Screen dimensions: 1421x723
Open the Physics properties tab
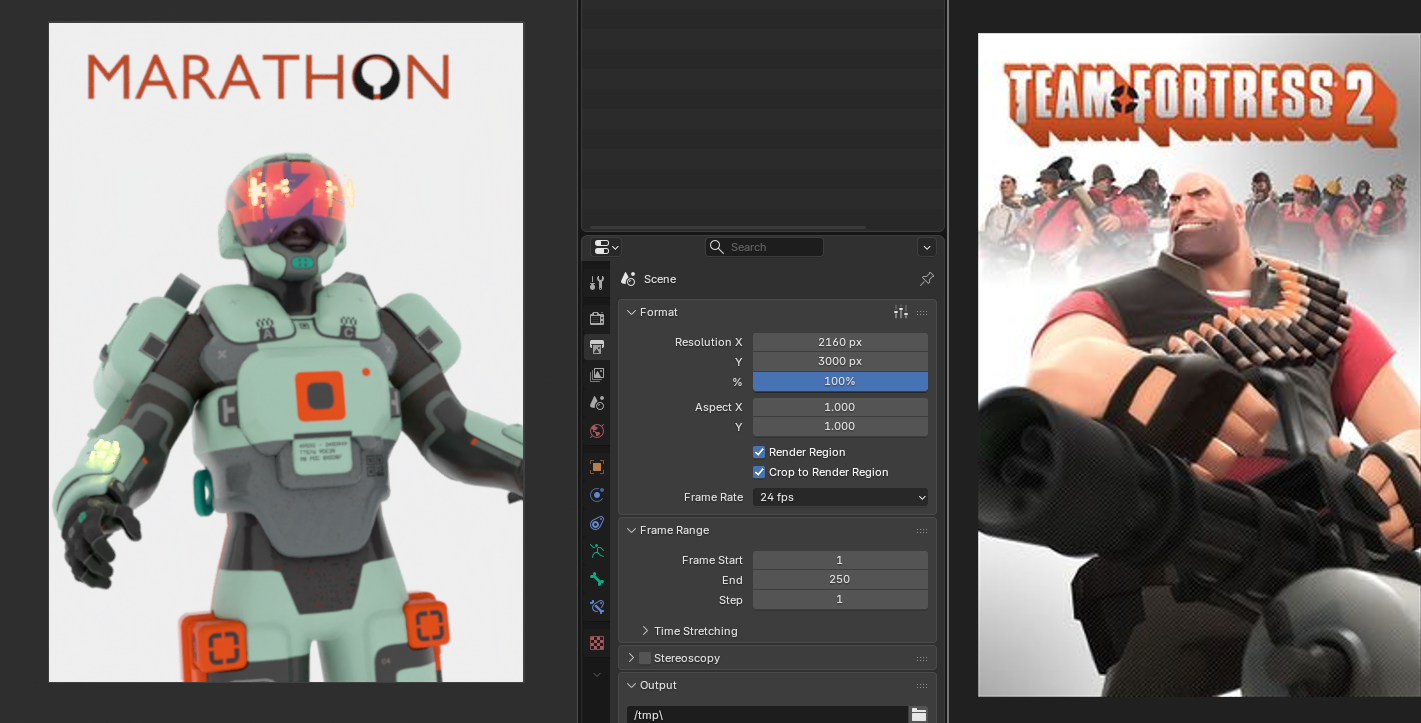597,495
